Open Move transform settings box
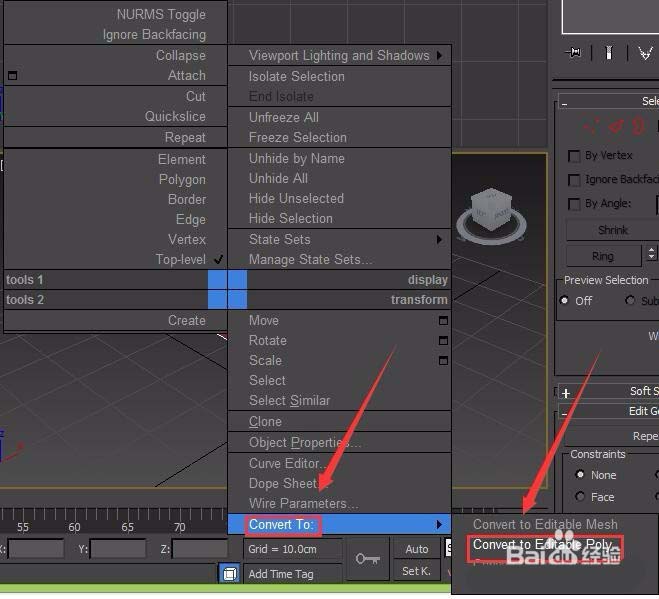Screen dimensions: 659x599 click(x=443, y=321)
